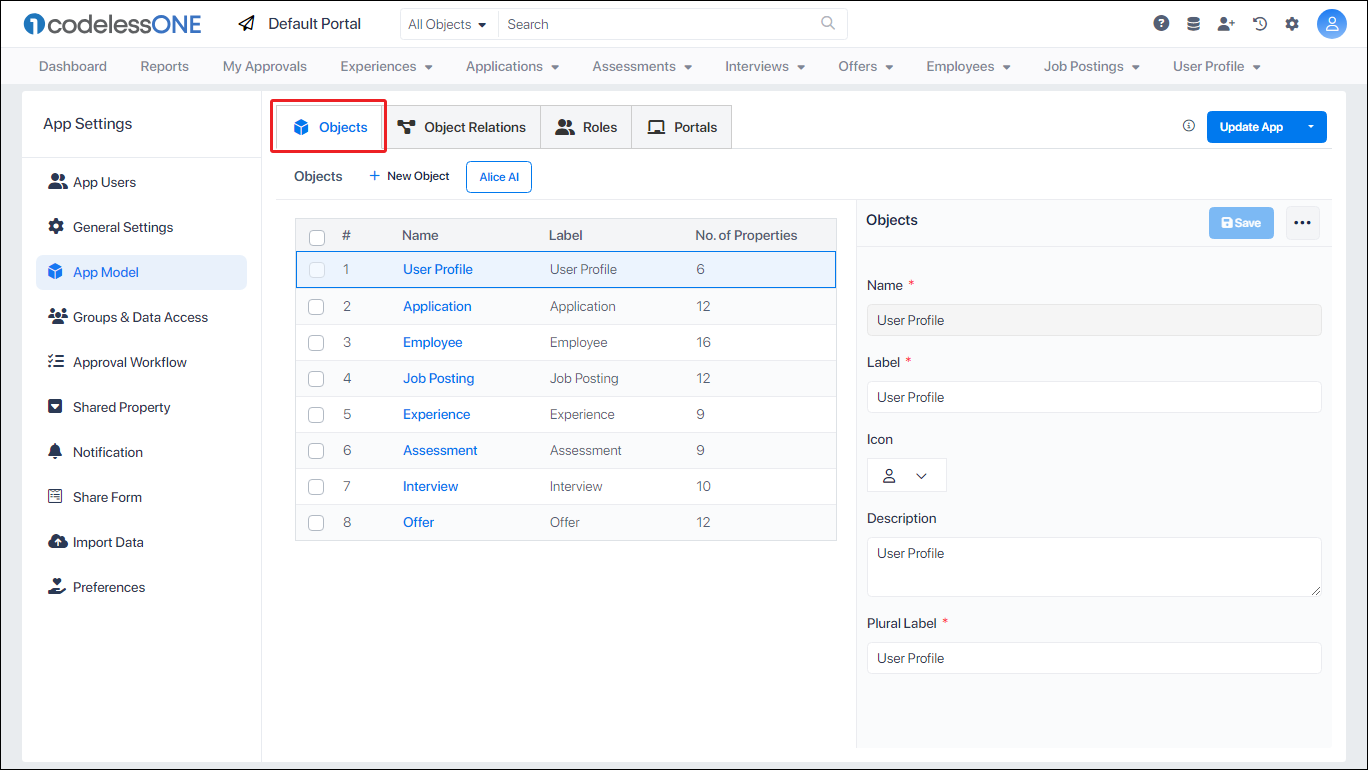Open the help question mark icon
The image size is (1368, 770).
point(1160,22)
